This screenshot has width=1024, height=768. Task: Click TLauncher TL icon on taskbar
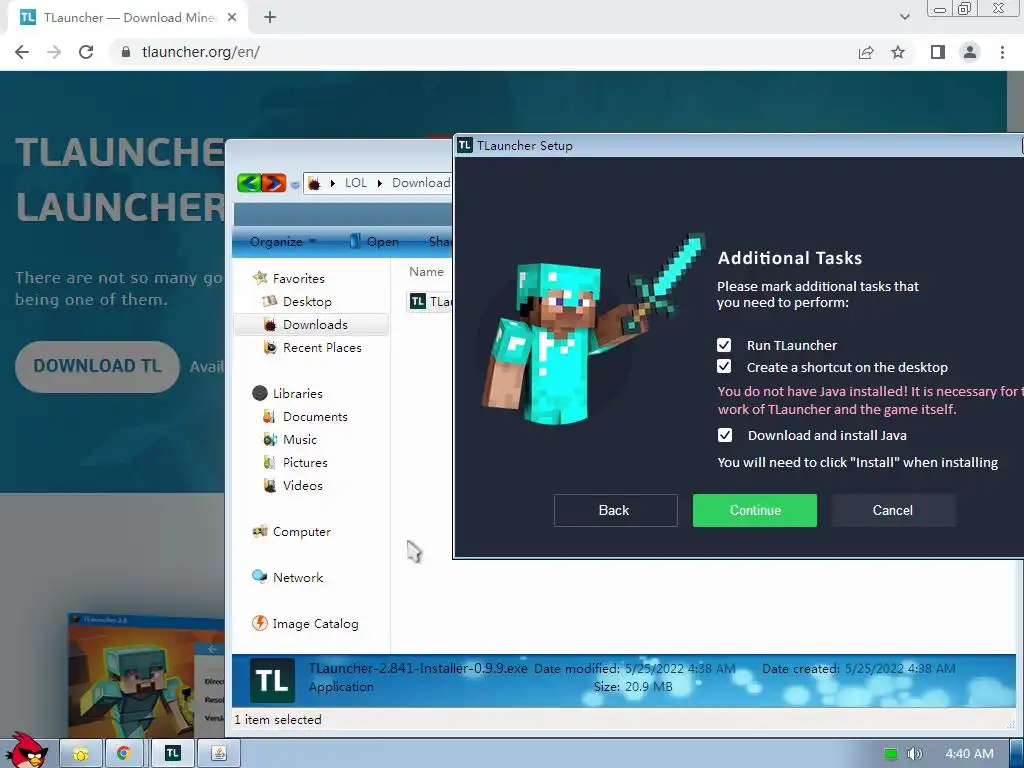tap(172, 754)
